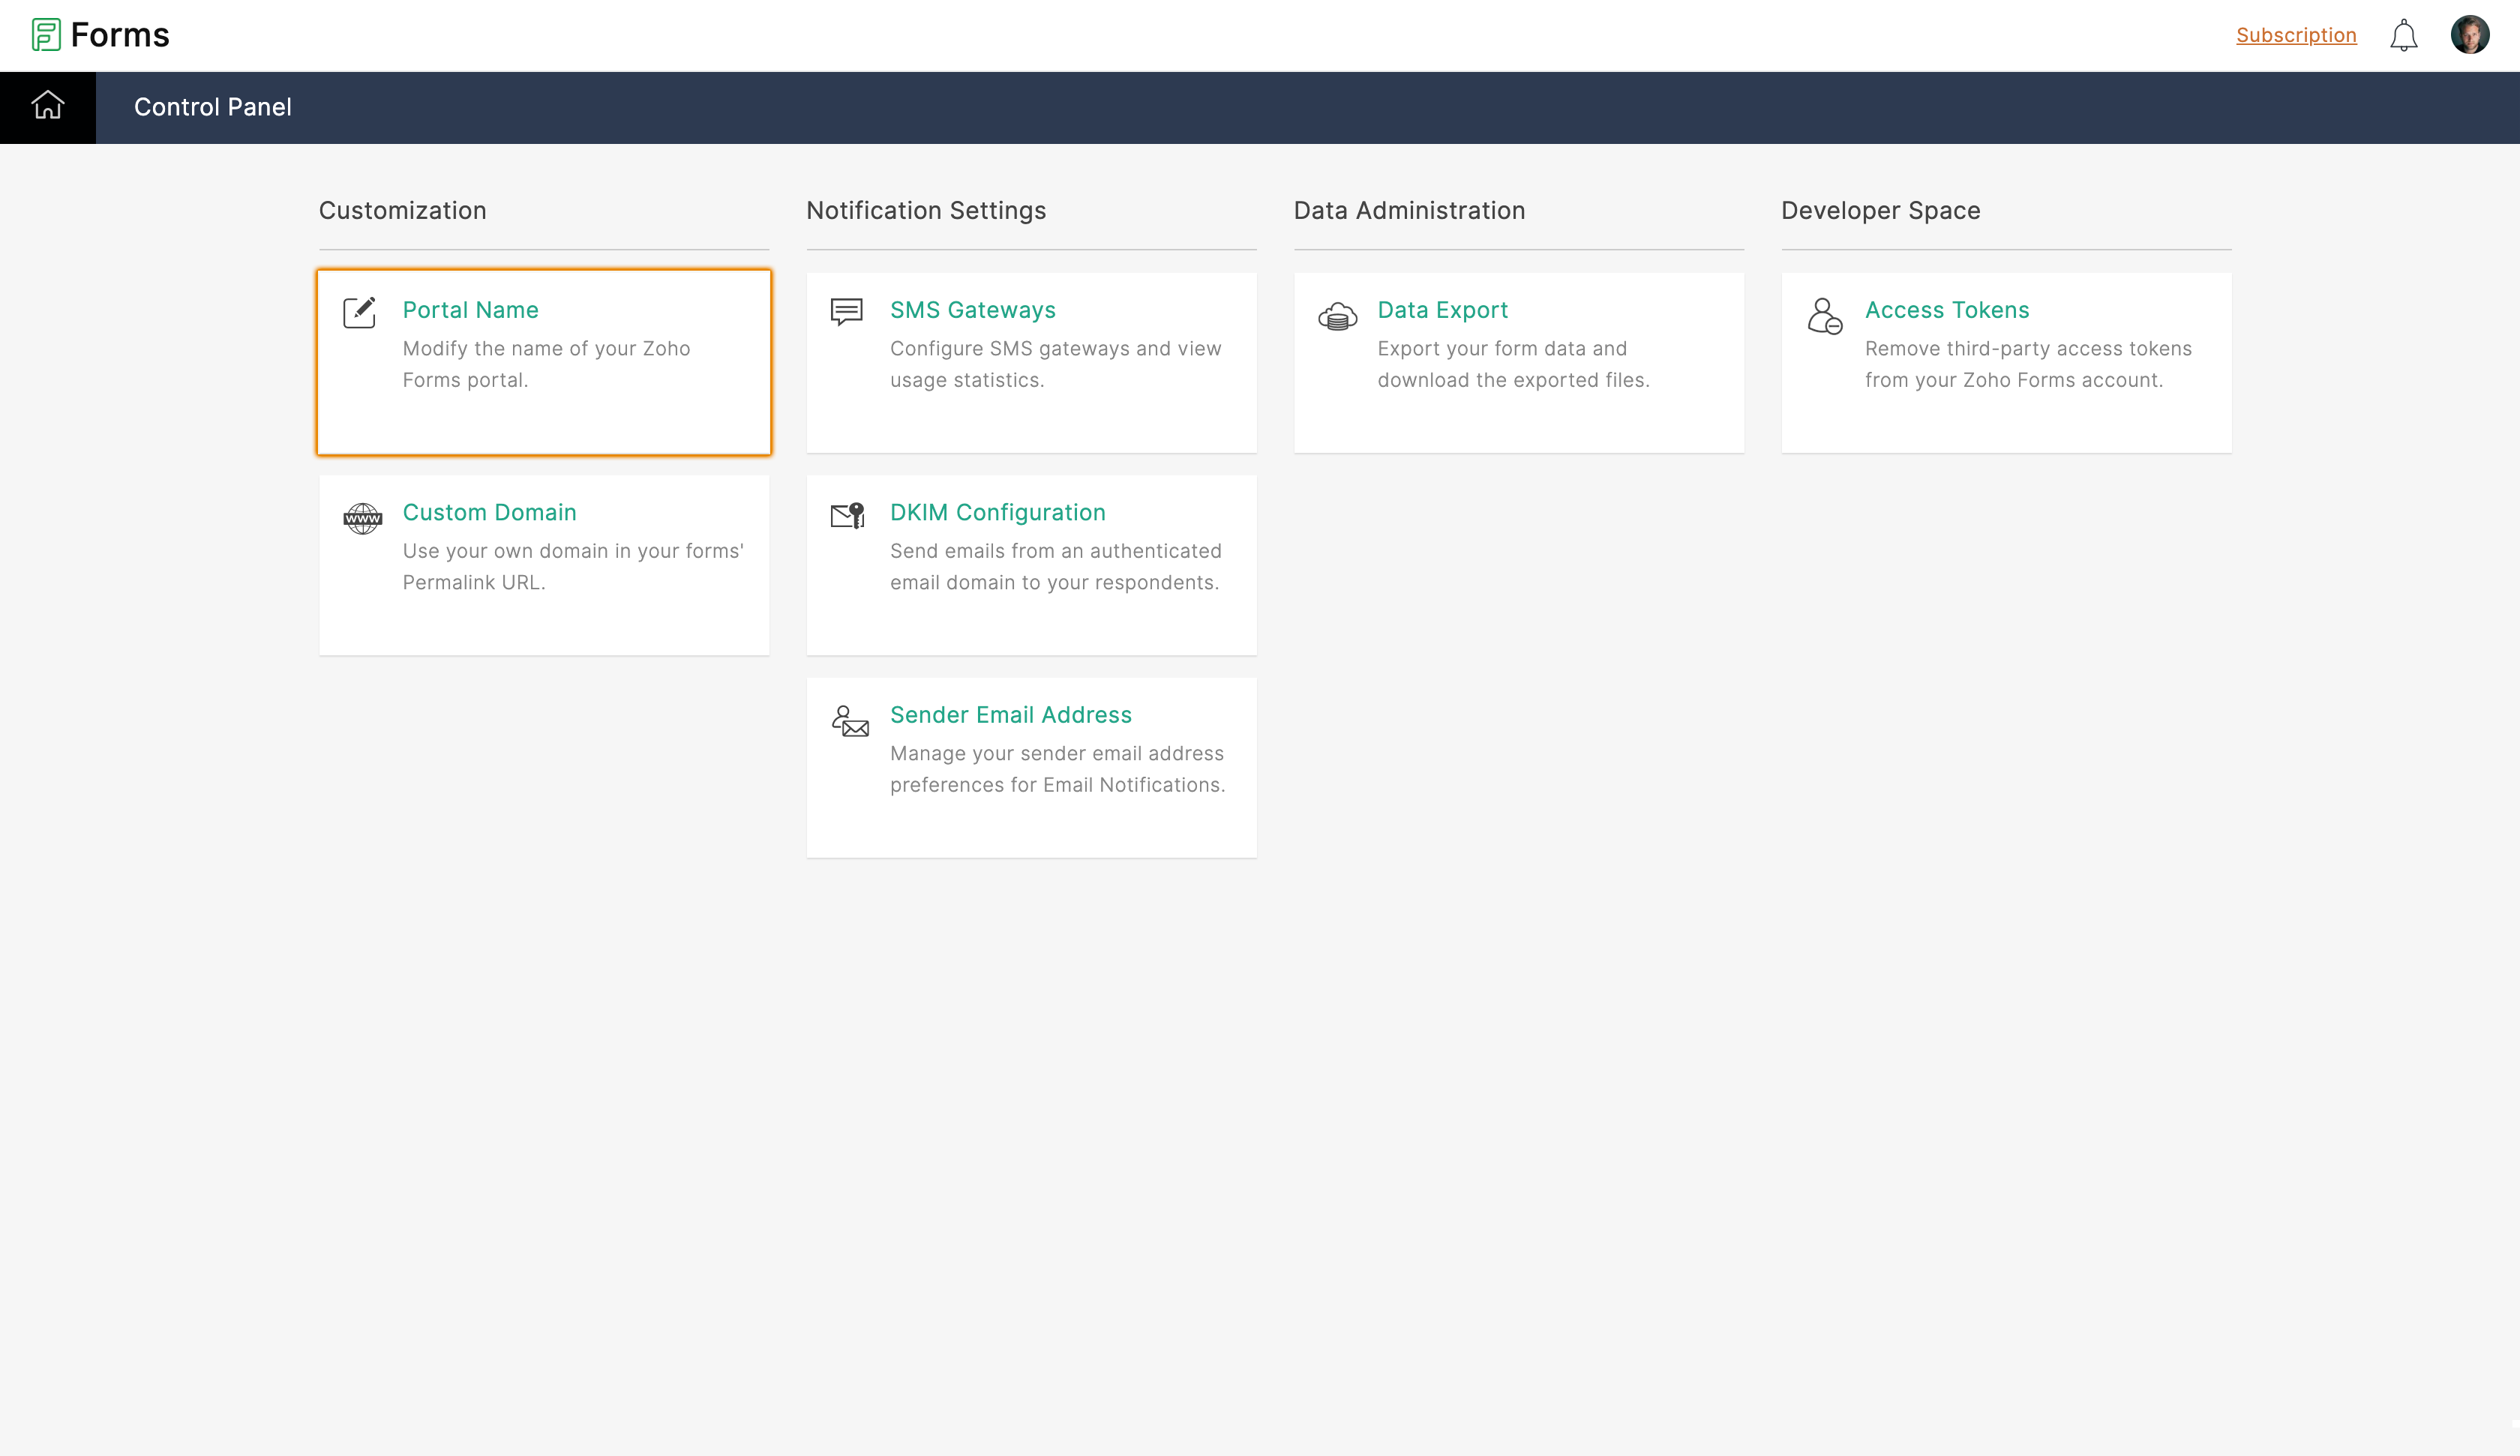Click the DKIM Configuration envelope key icon
This screenshot has width=2520, height=1456.
click(847, 515)
